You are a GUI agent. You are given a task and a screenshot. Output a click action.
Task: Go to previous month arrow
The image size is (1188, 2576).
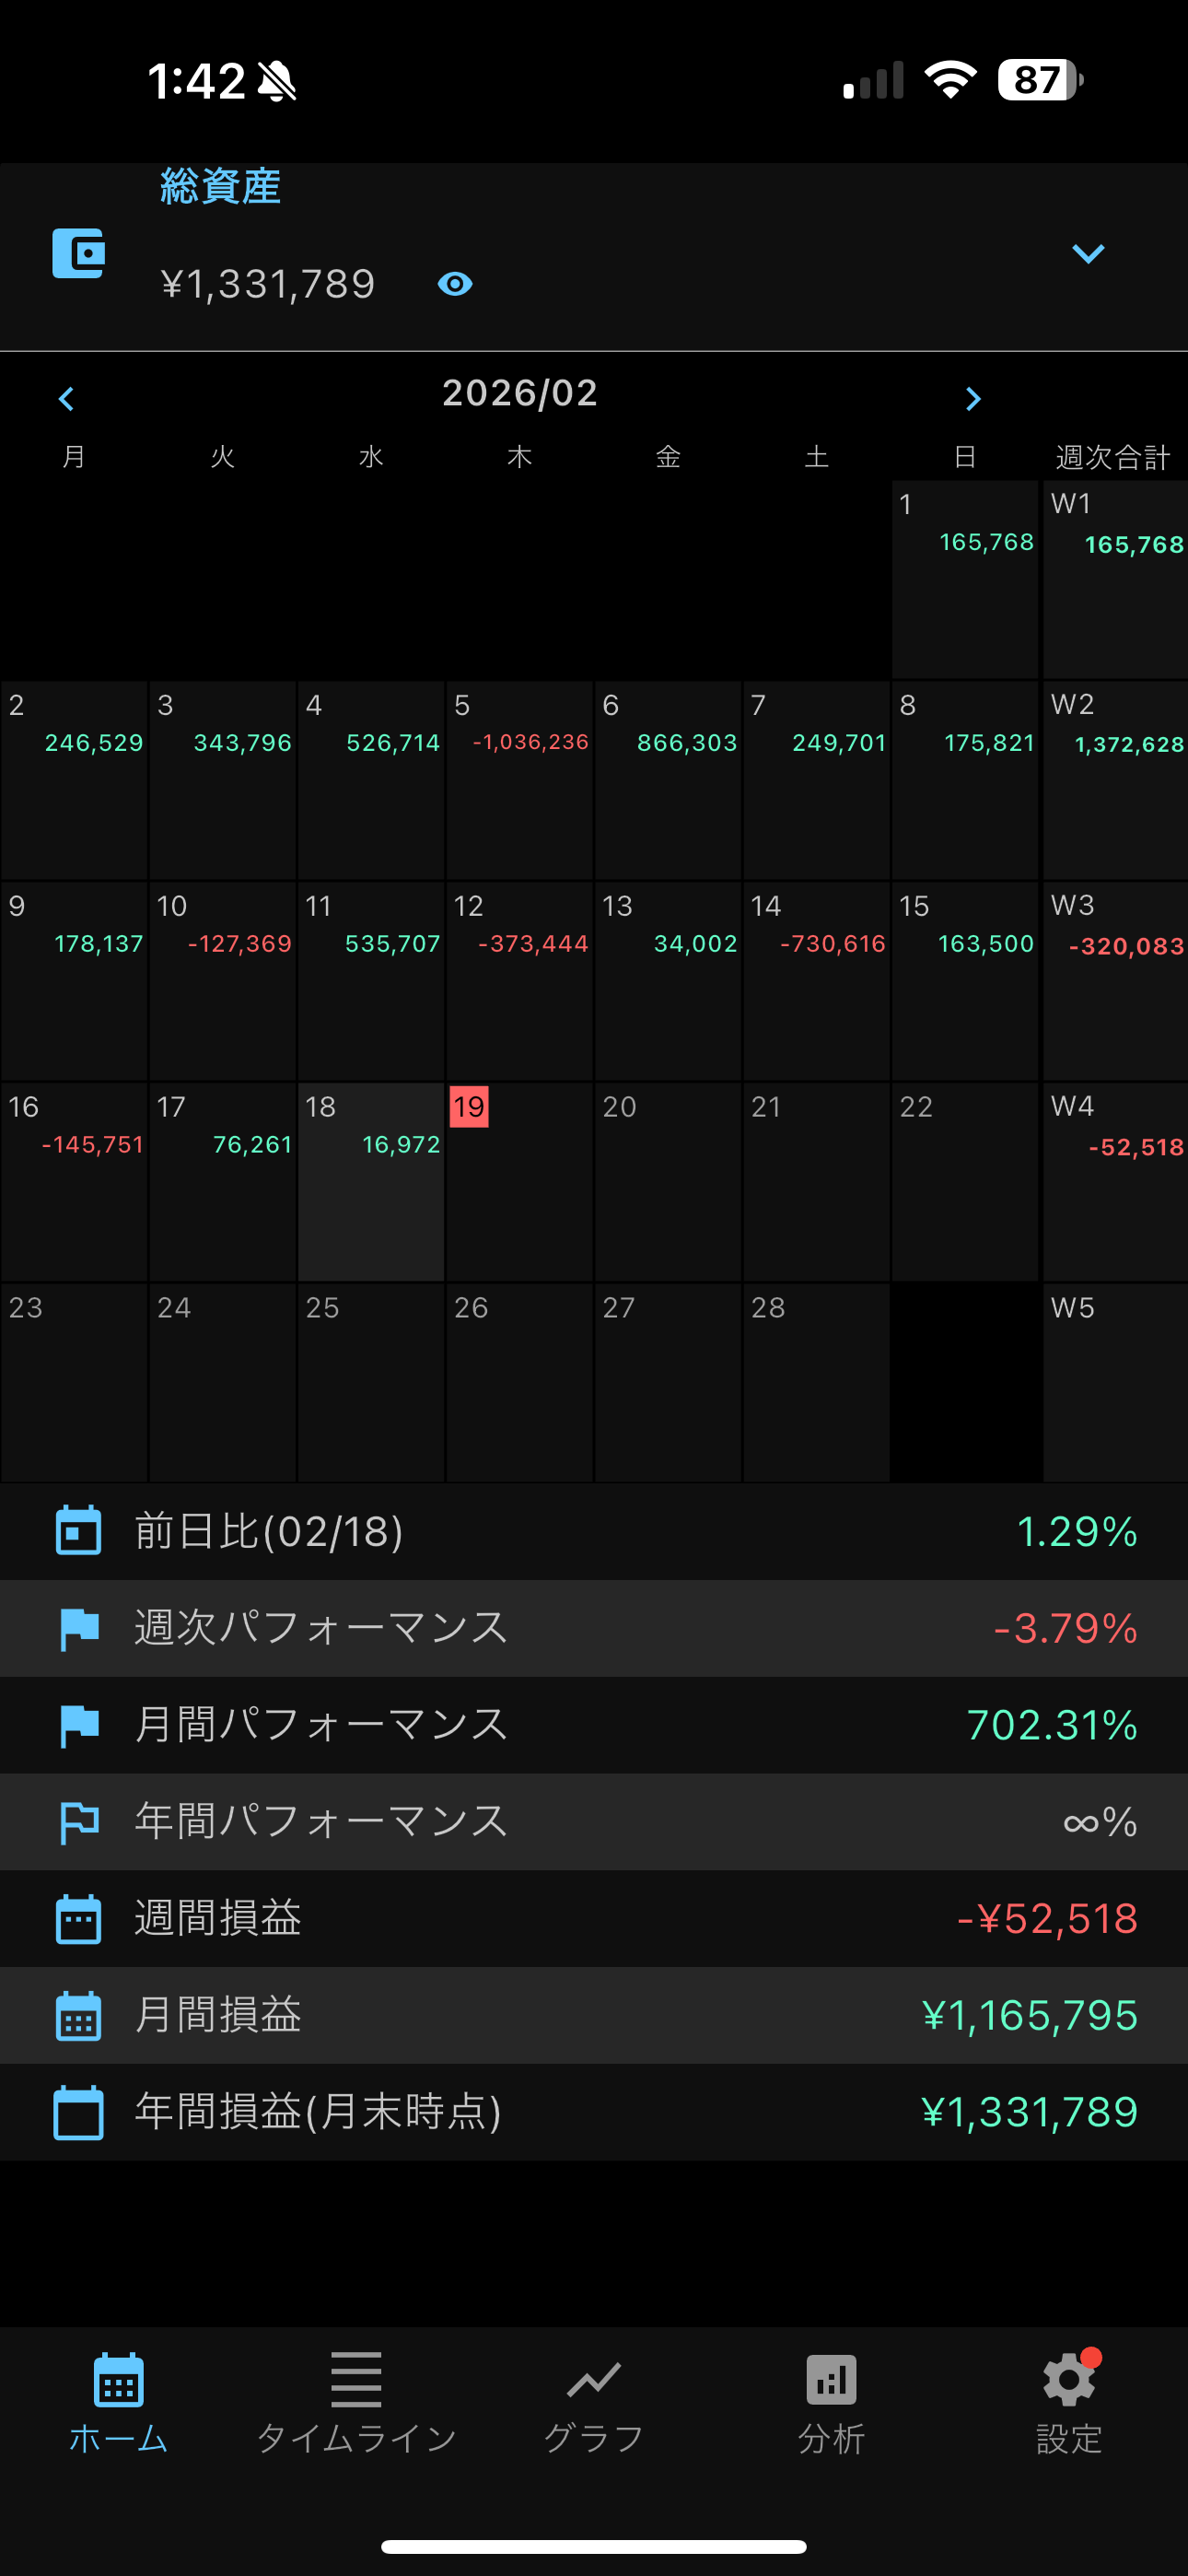(x=67, y=399)
